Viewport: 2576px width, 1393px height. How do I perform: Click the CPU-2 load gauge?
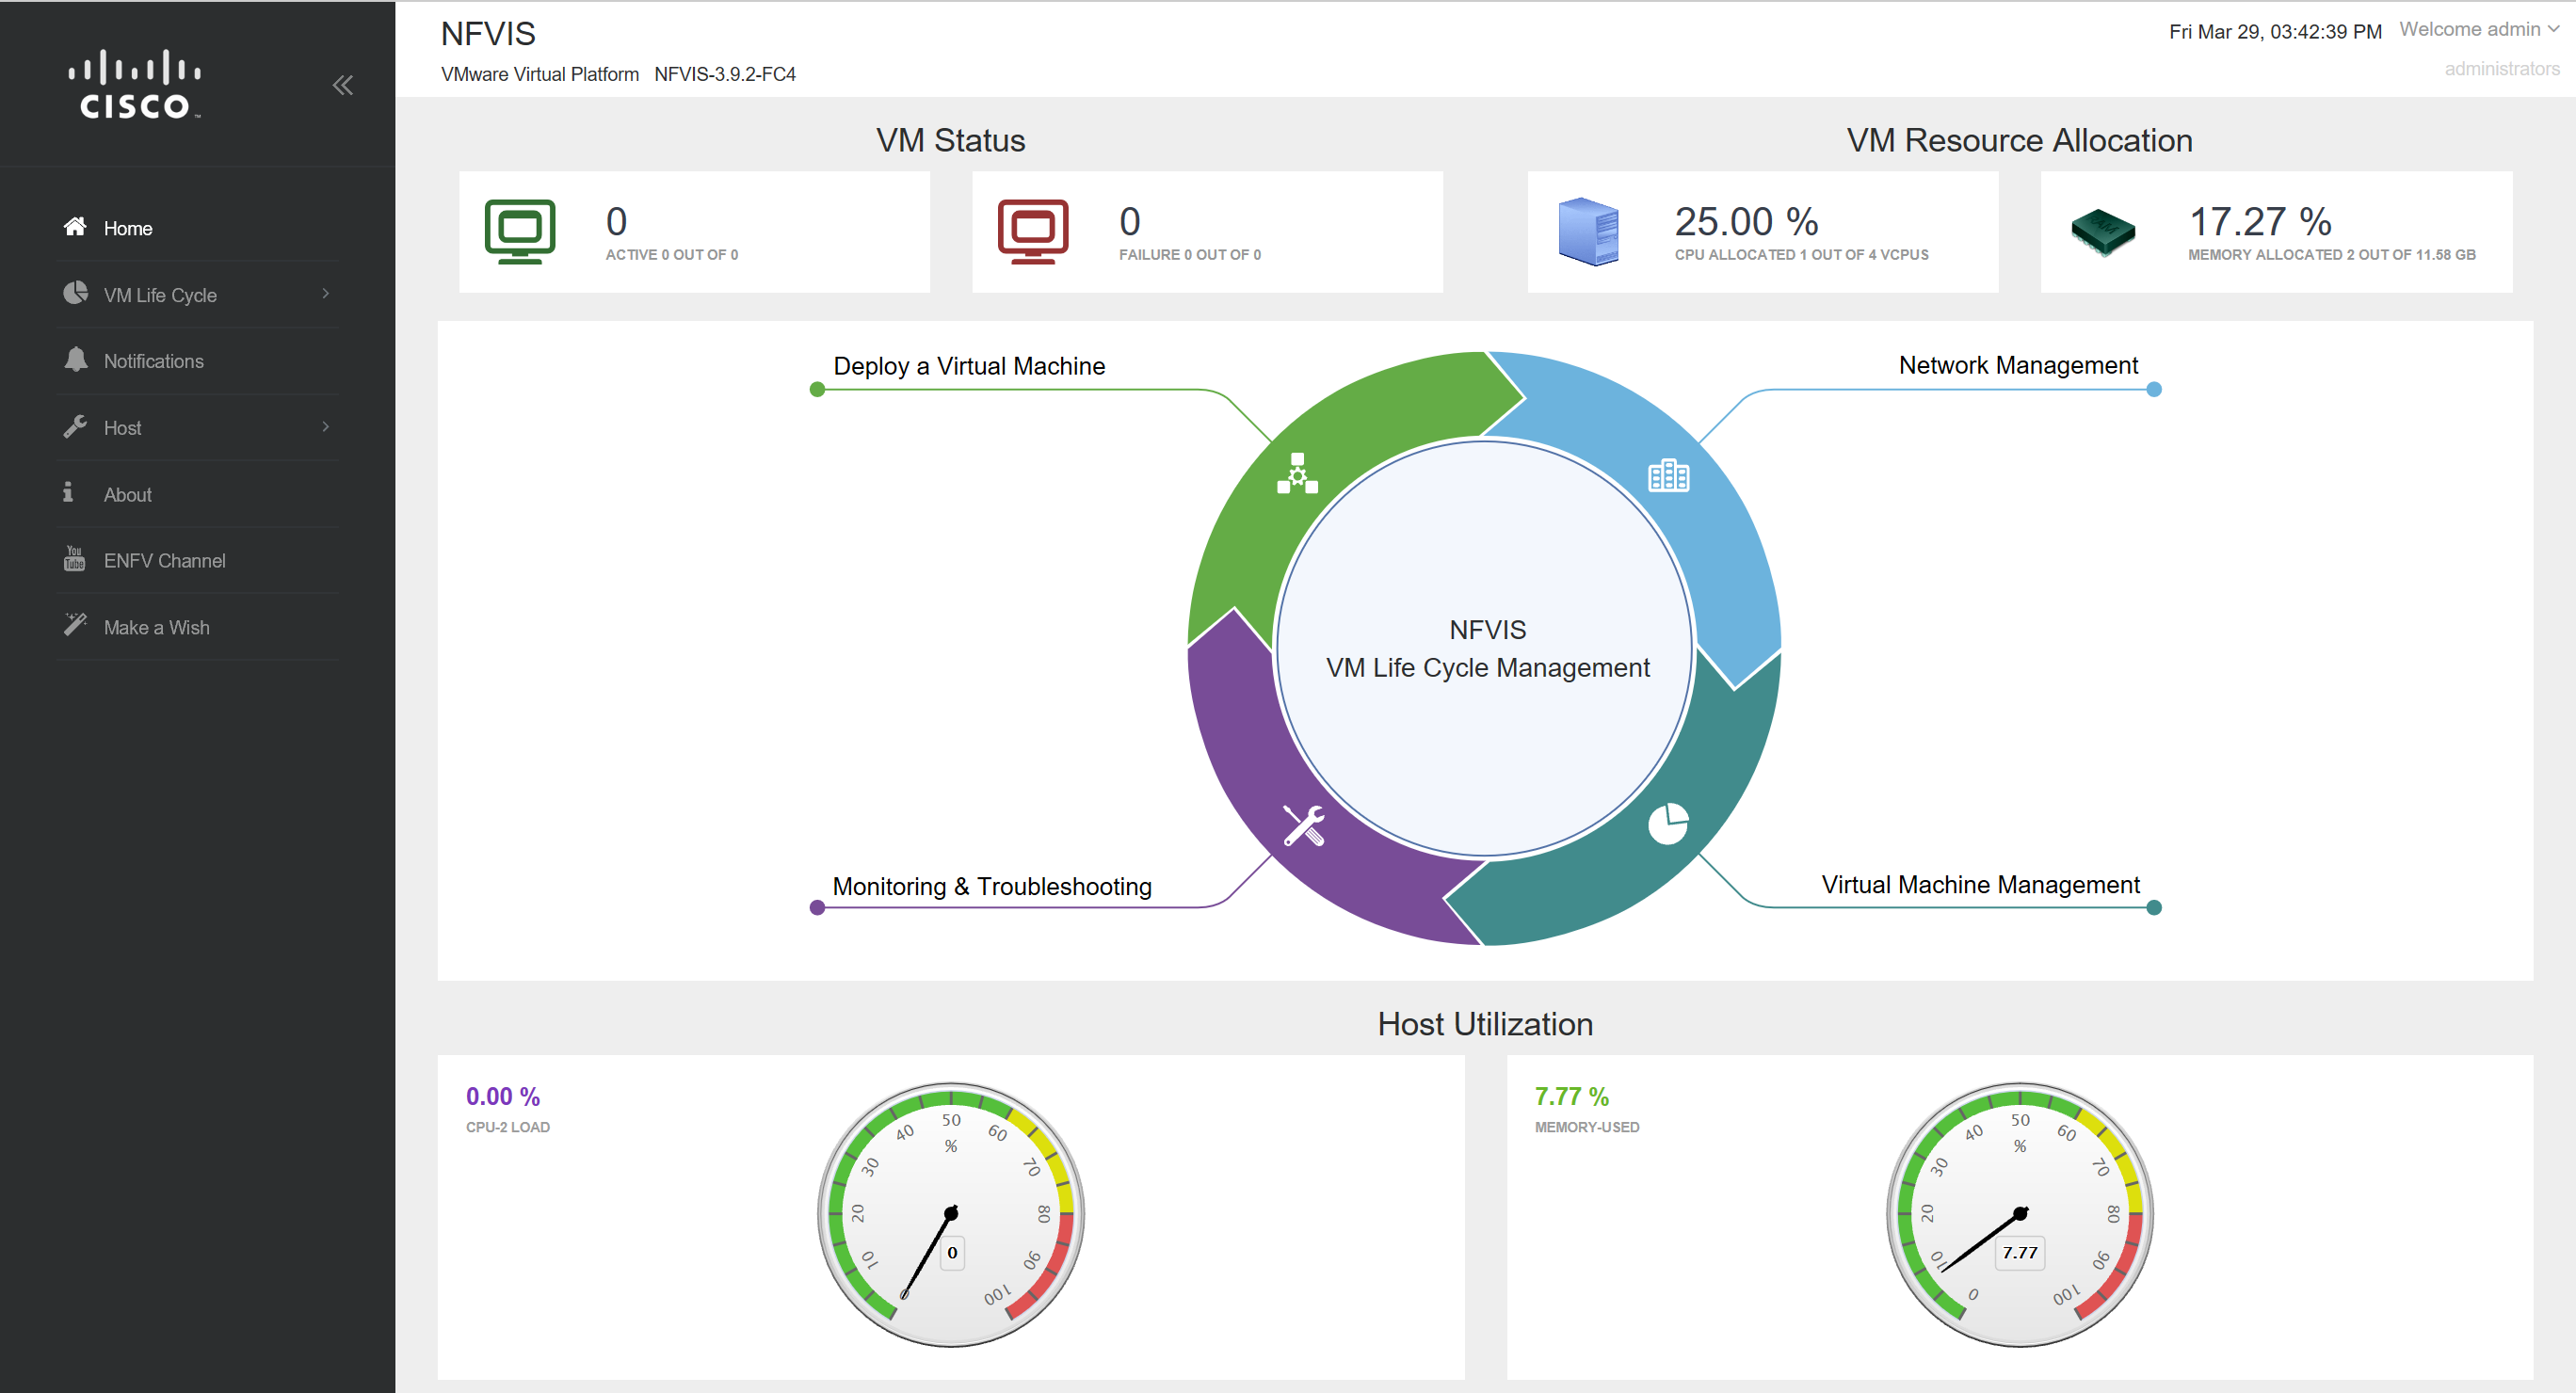pos(951,1214)
